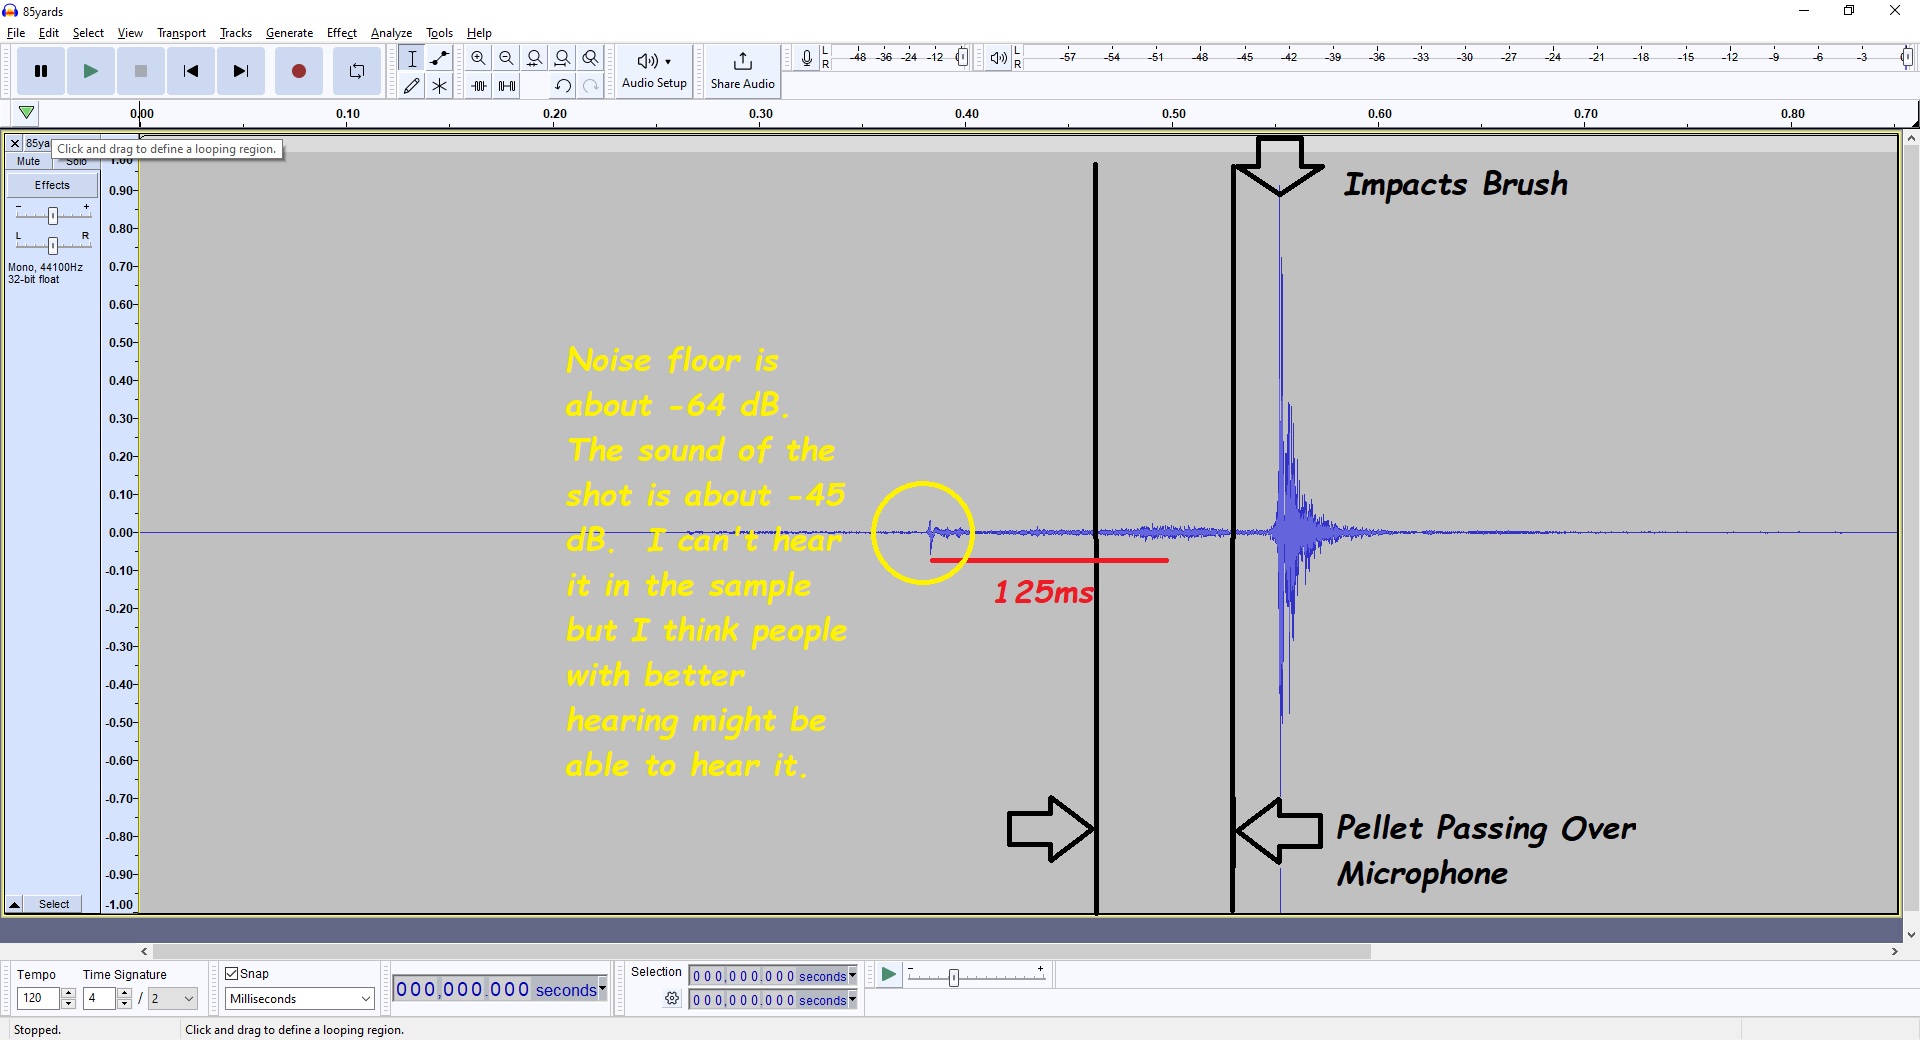Click the Tempo value field
The width and height of the screenshot is (1920, 1040).
[x=39, y=998]
